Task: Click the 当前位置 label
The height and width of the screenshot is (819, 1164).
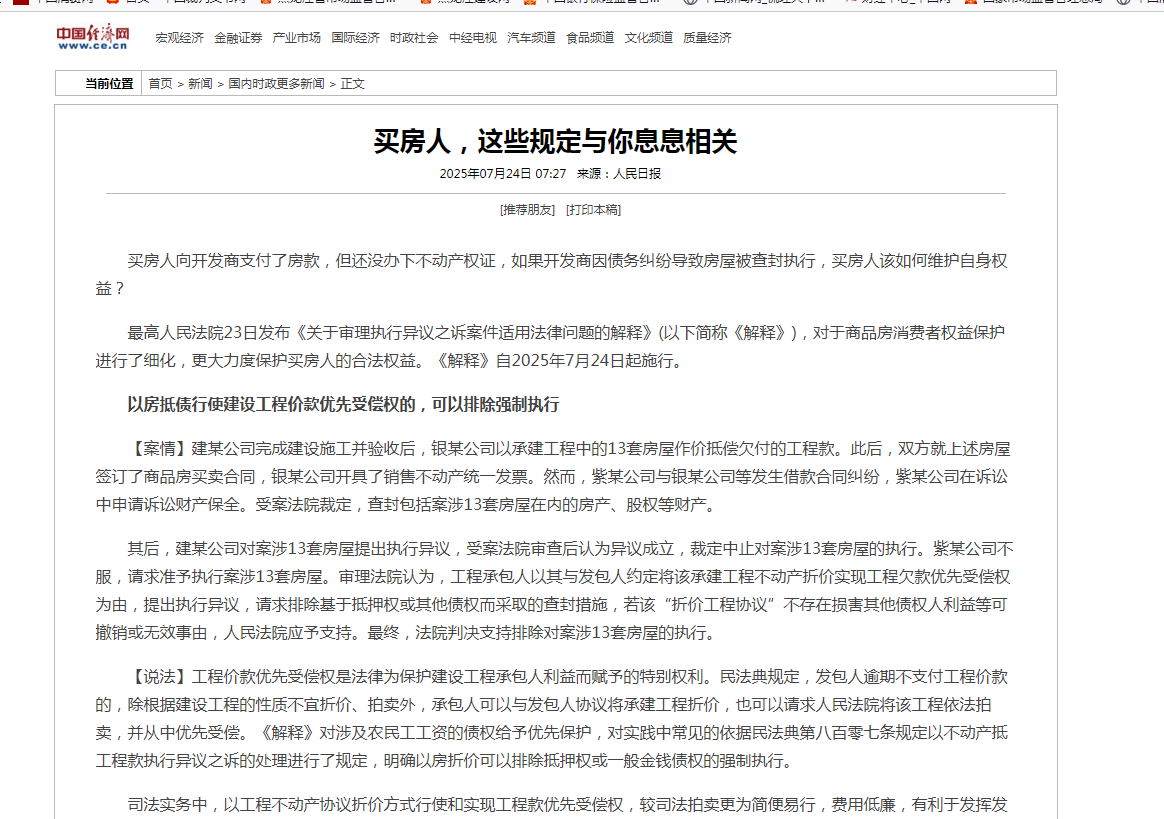Action: pos(109,84)
